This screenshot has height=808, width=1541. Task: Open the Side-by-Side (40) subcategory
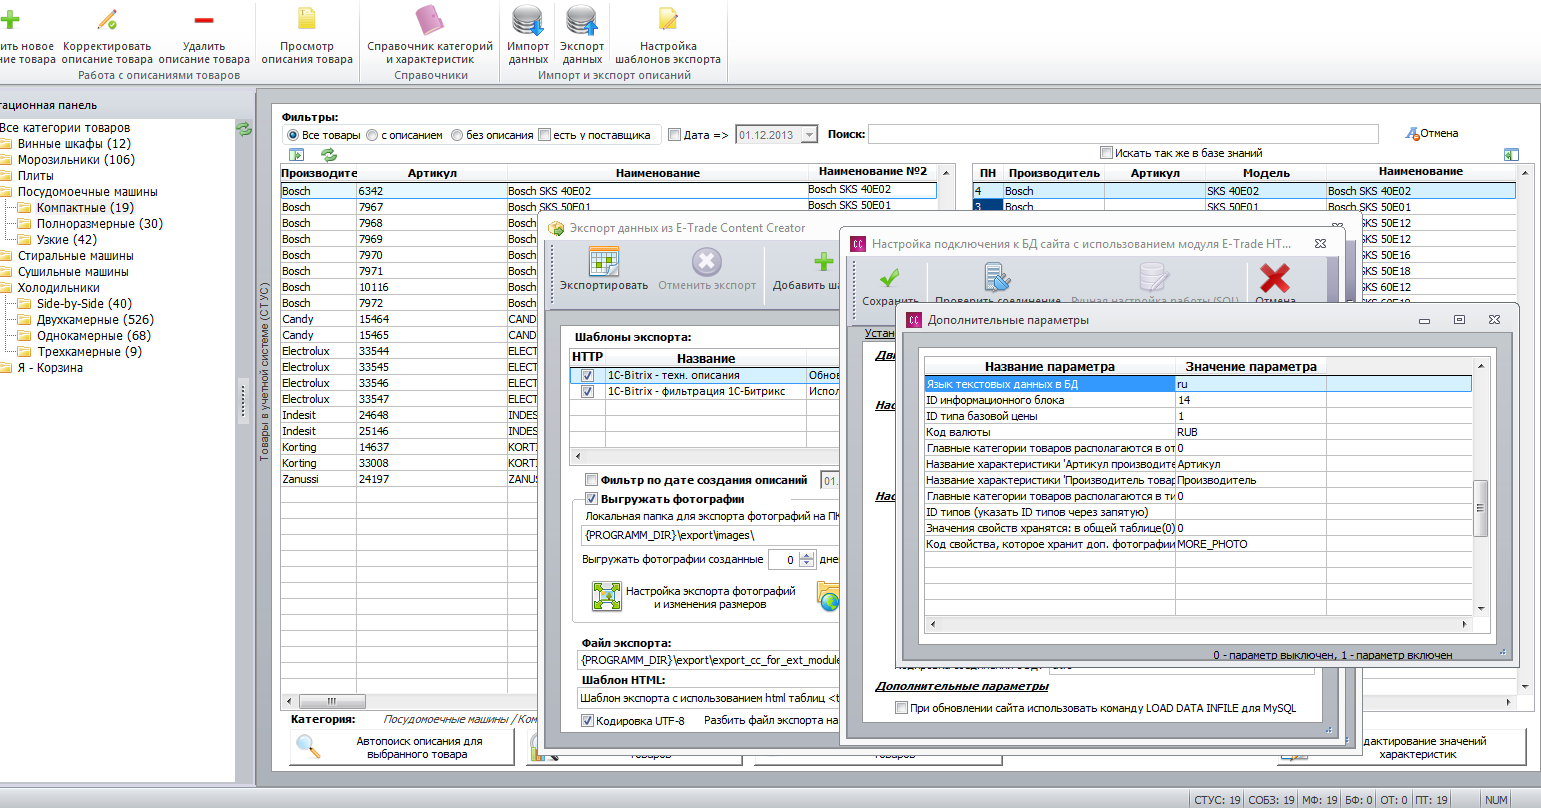(x=84, y=304)
